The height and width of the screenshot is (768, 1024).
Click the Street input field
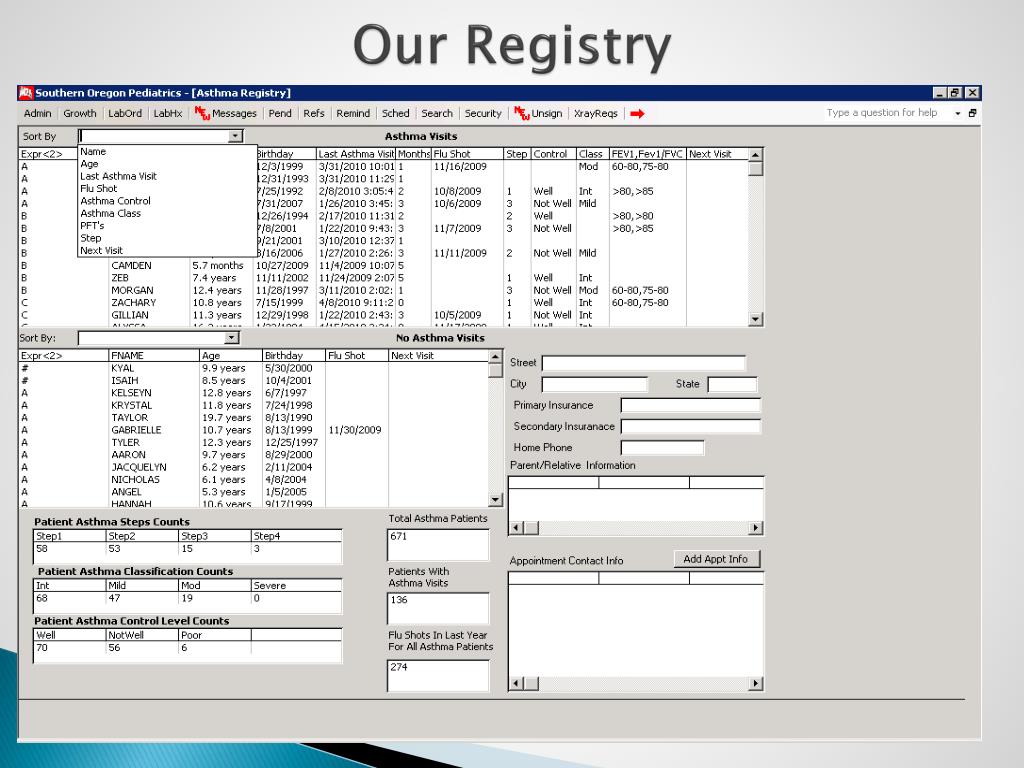point(643,363)
